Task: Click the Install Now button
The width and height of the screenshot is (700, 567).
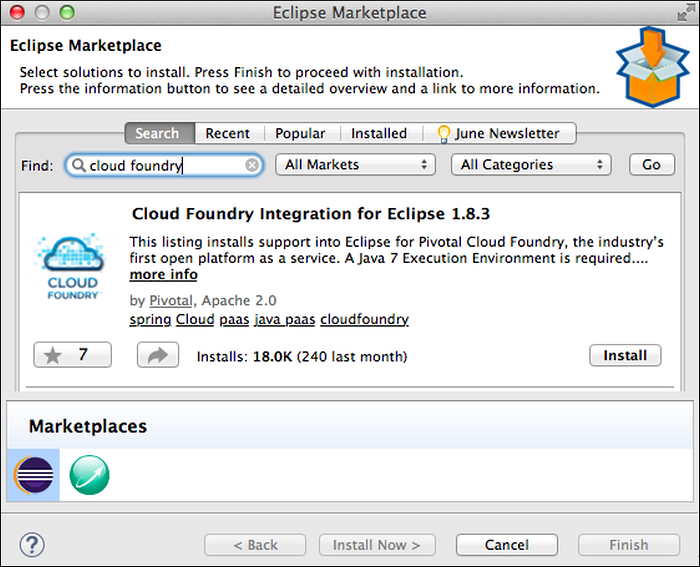Action: click(x=377, y=545)
